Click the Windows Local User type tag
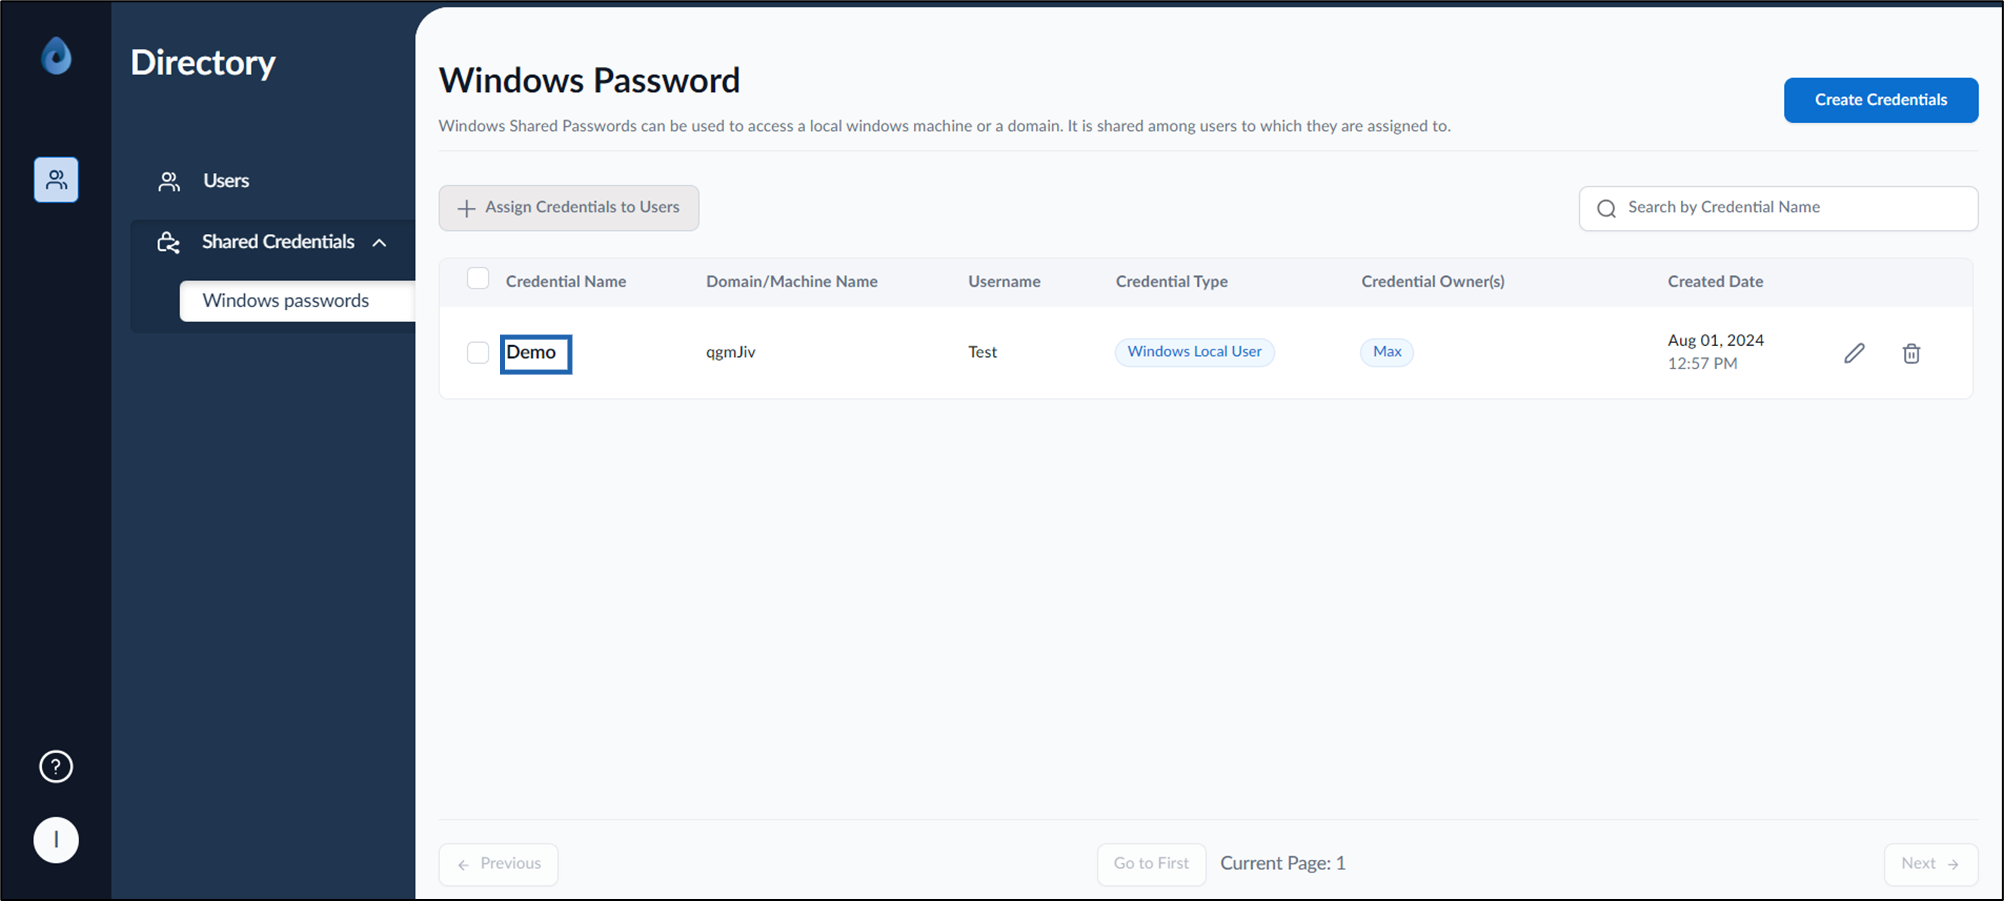The image size is (2004, 901). tap(1194, 352)
